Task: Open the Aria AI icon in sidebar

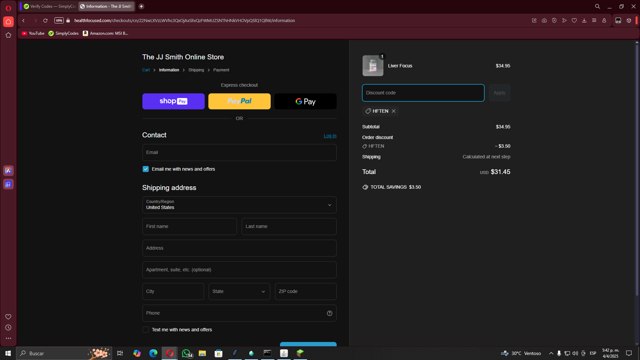Action: click(8, 171)
